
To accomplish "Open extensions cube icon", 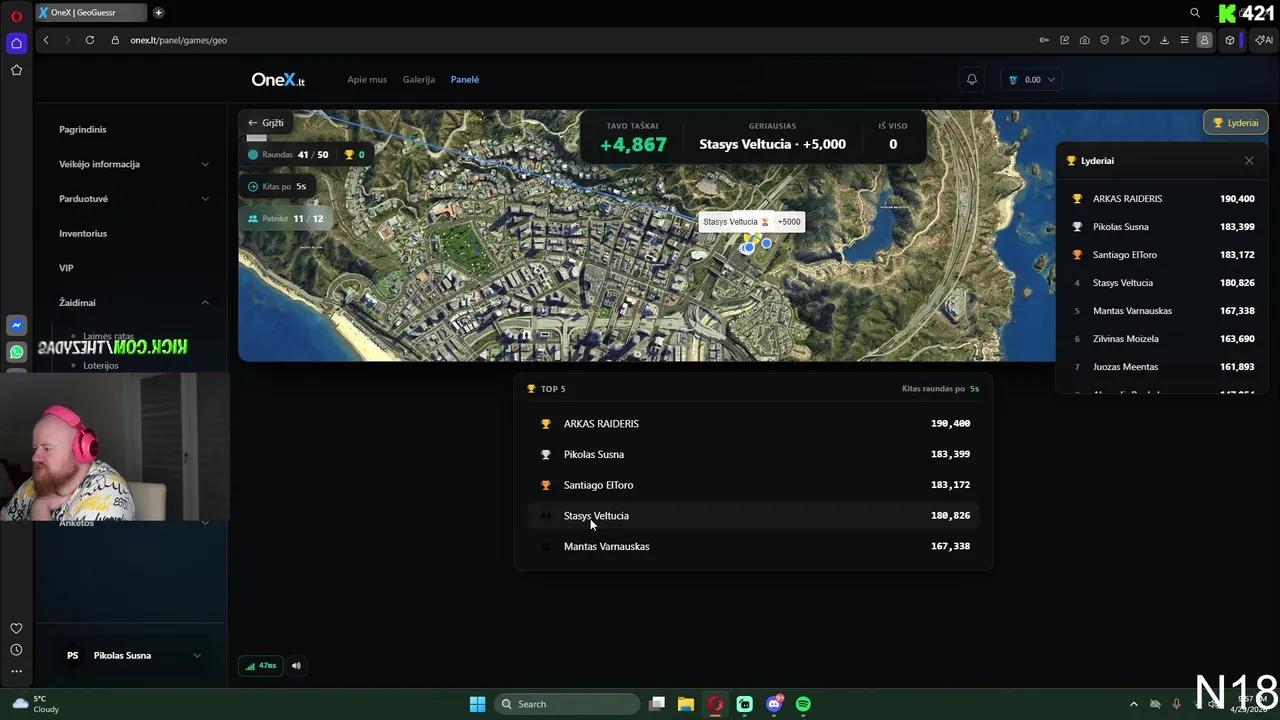I will [x=1230, y=40].
